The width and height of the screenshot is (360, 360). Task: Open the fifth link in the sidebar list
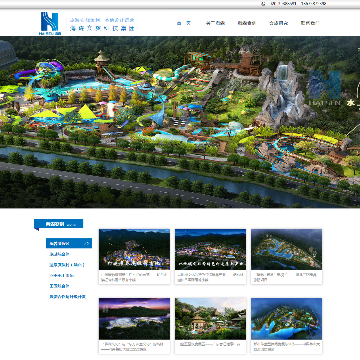59,286
